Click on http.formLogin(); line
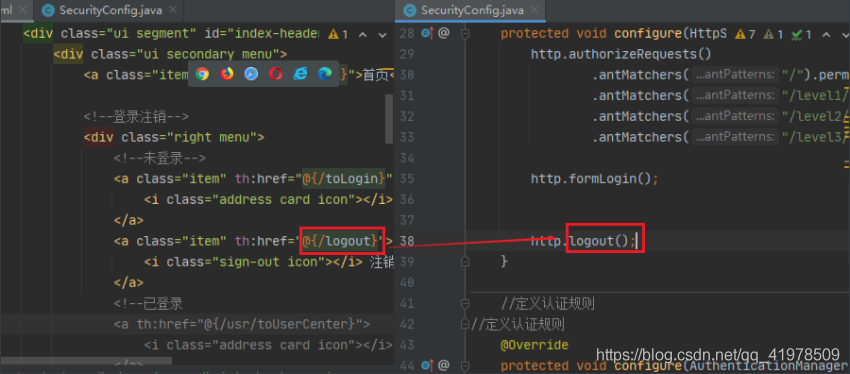 [594, 178]
